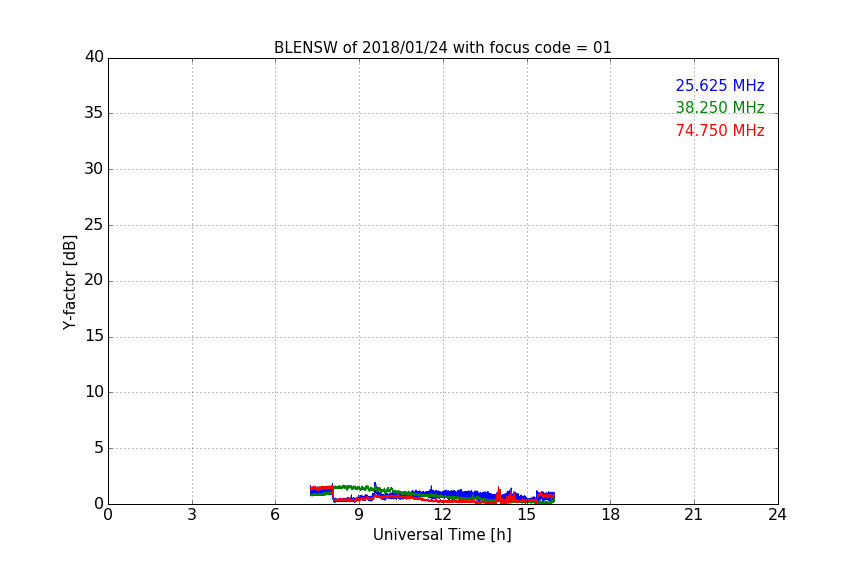Select the blue 25.625 MHz legend label
Screen dimensions: 864x576
[720, 85]
